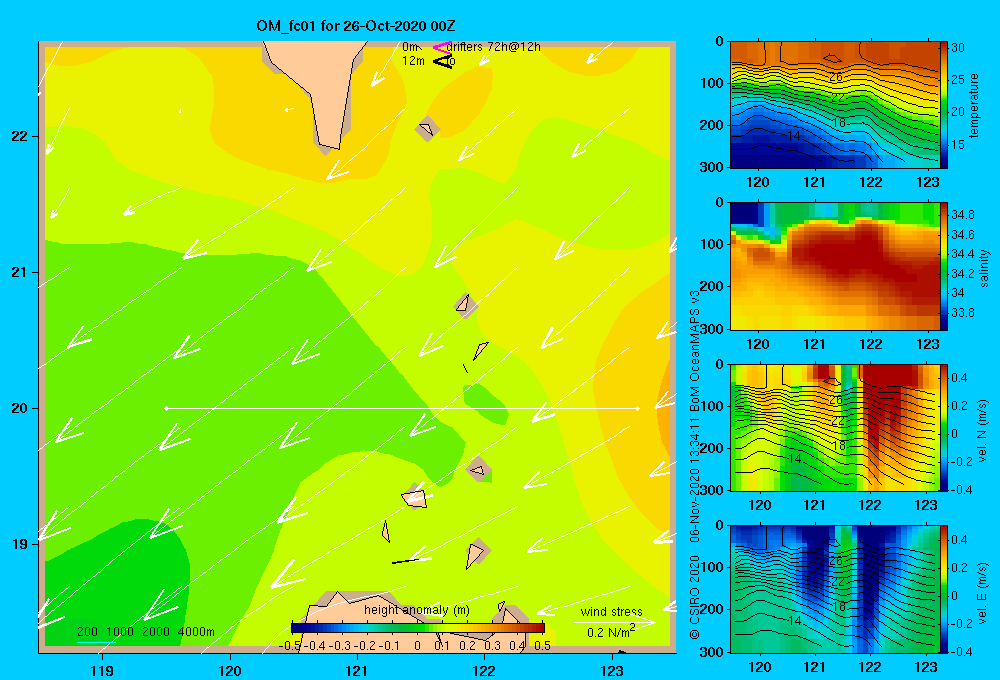Click the '30' tick on temperature color scale
This screenshot has height=680, width=1000.
tap(958, 48)
